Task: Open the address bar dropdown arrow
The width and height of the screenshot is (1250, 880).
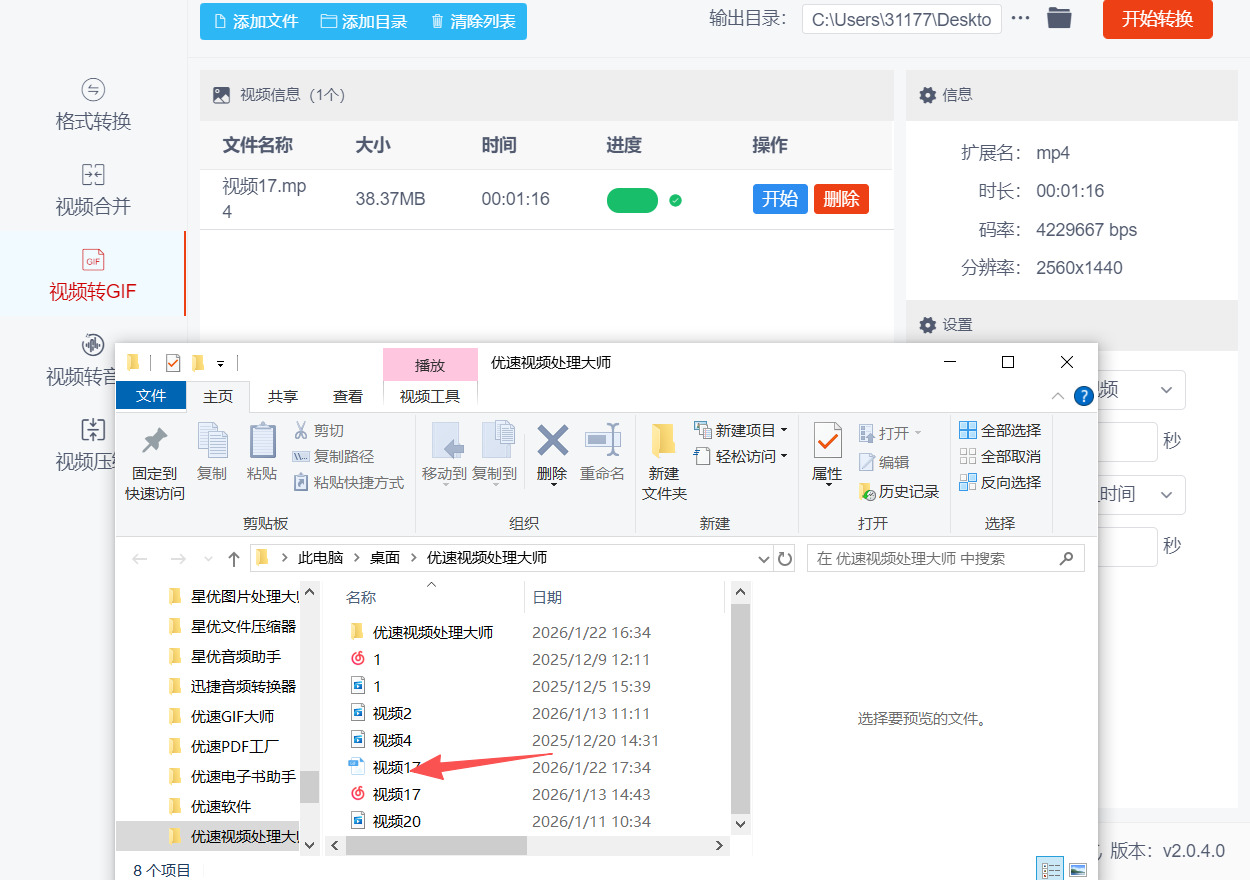Action: point(762,558)
